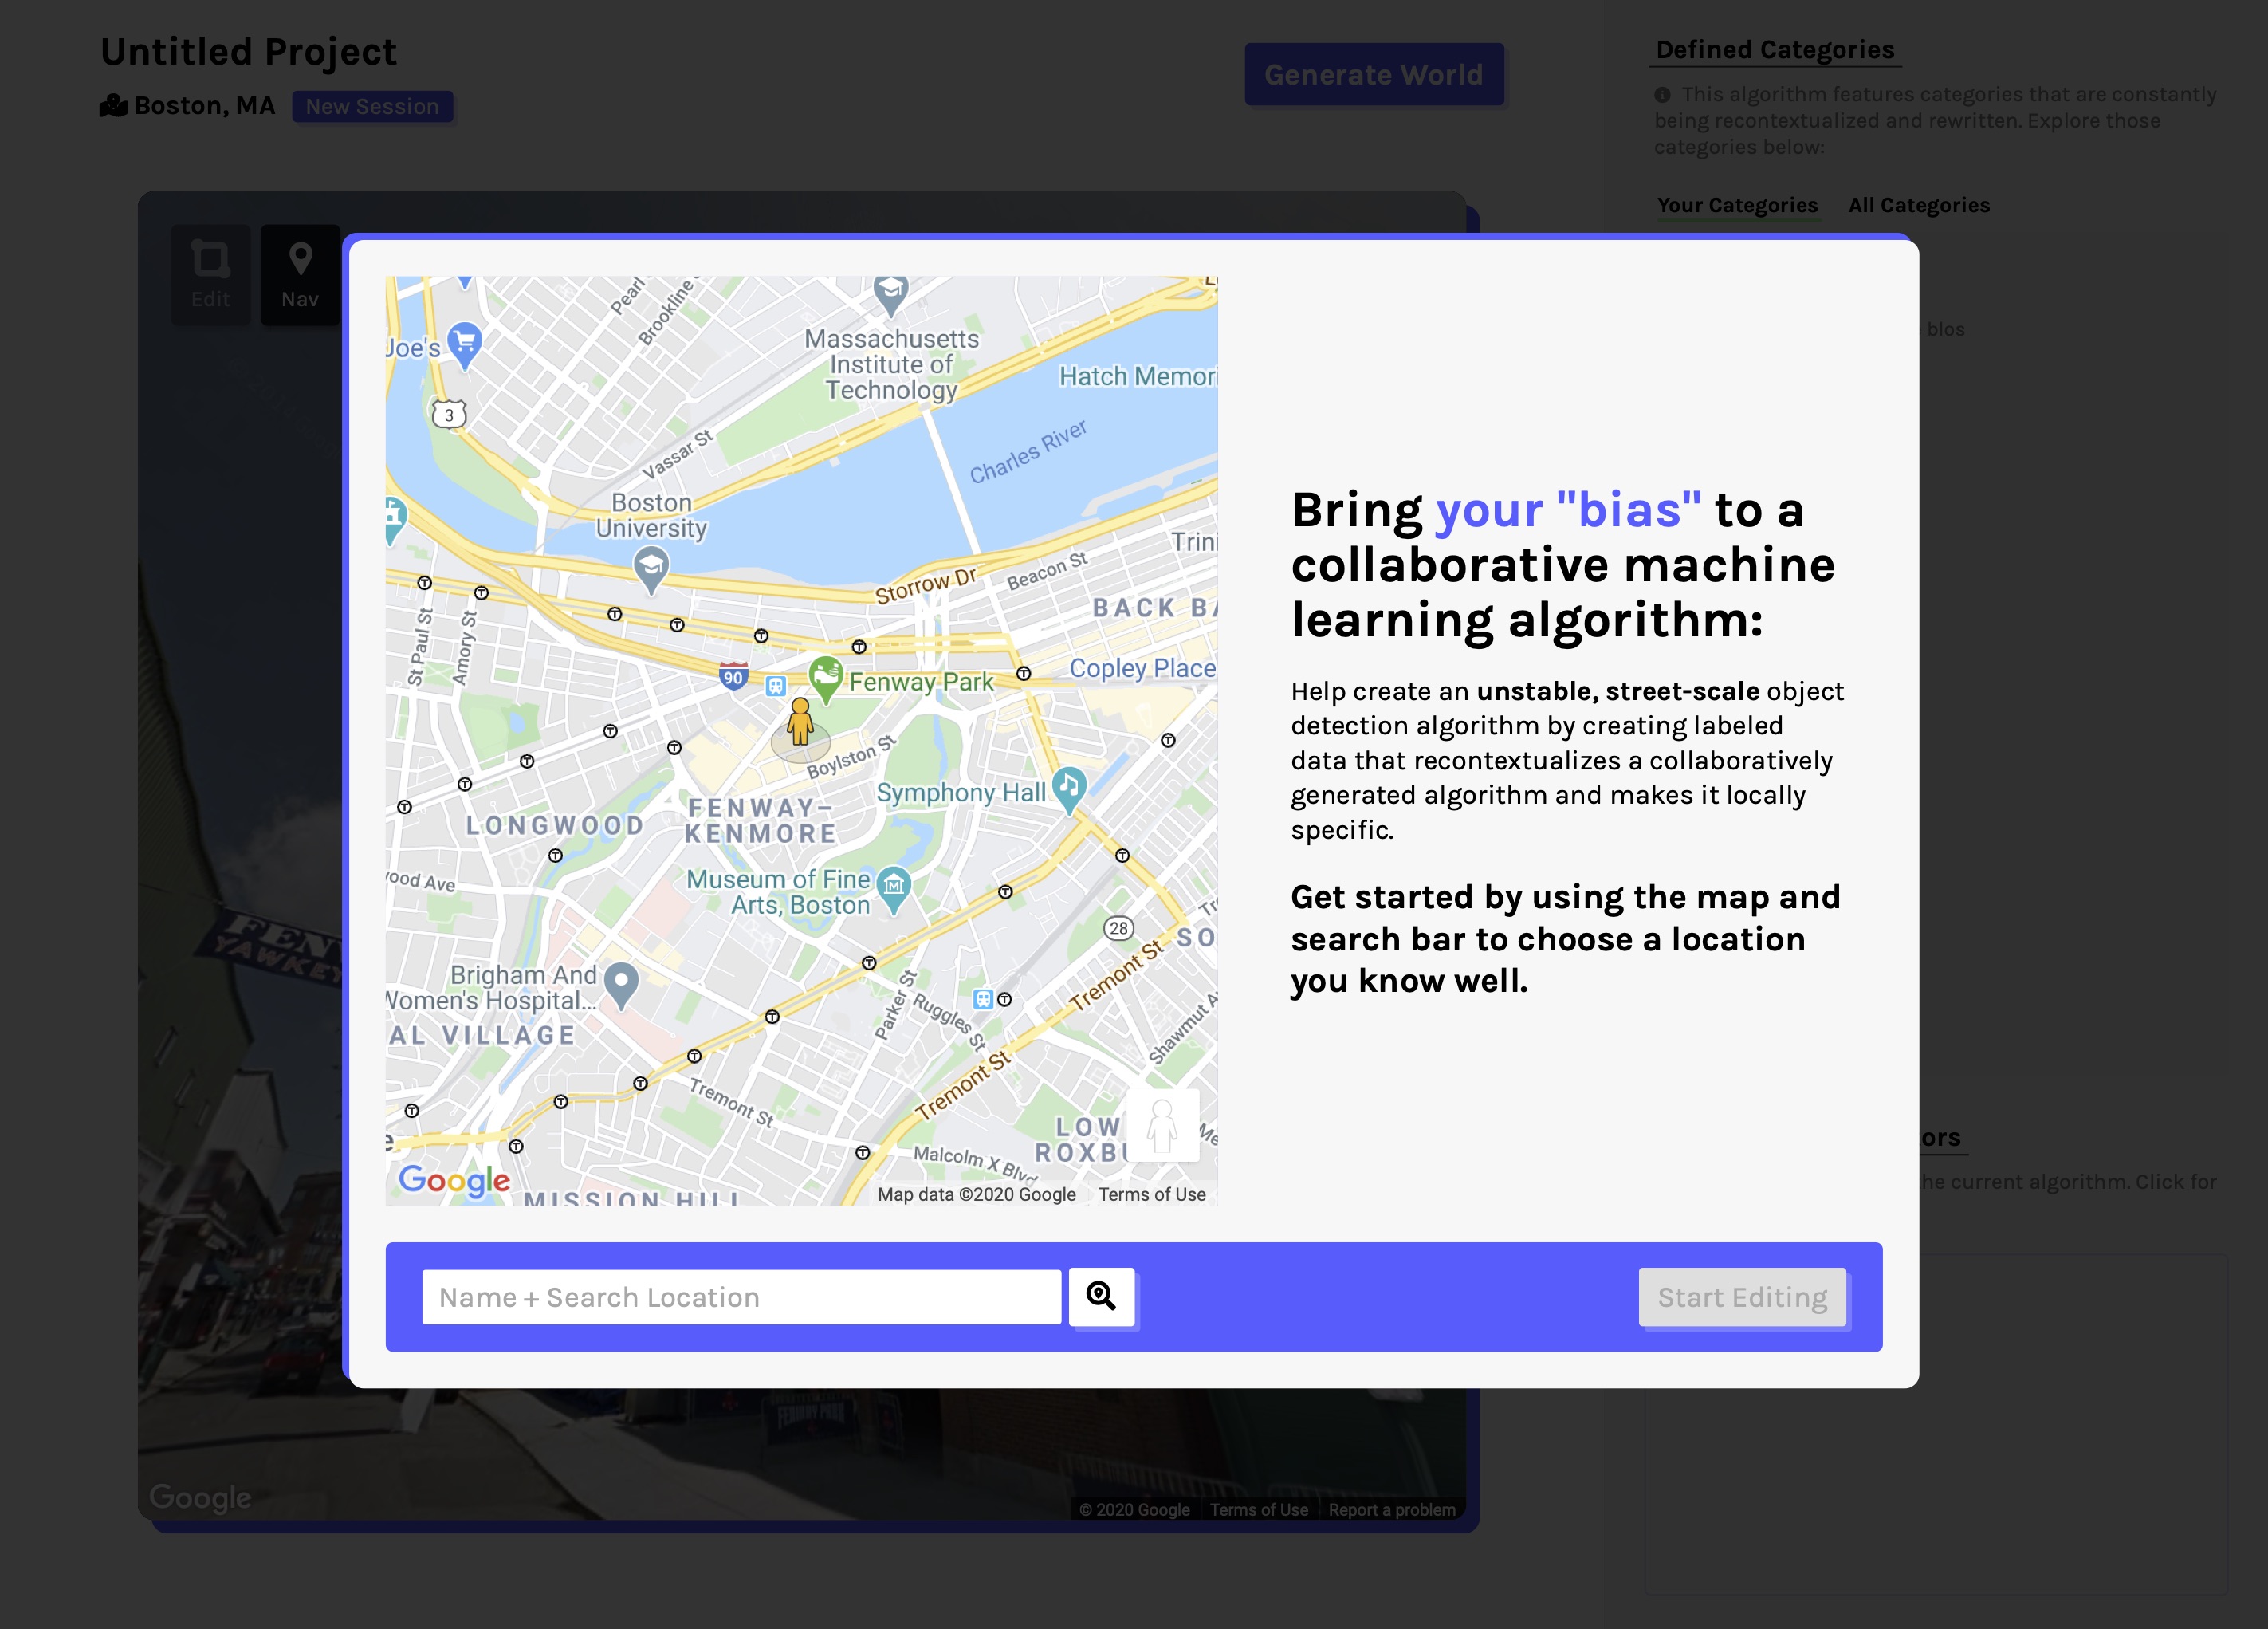The image size is (2268, 1629).
Task: Click the Boston University graduation cap marker
Action: coord(651,569)
